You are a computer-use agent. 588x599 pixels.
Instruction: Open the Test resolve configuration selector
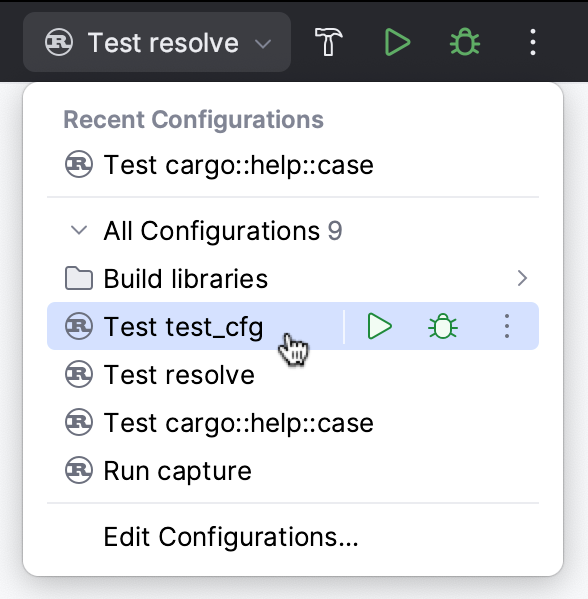[x=157, y=42]
